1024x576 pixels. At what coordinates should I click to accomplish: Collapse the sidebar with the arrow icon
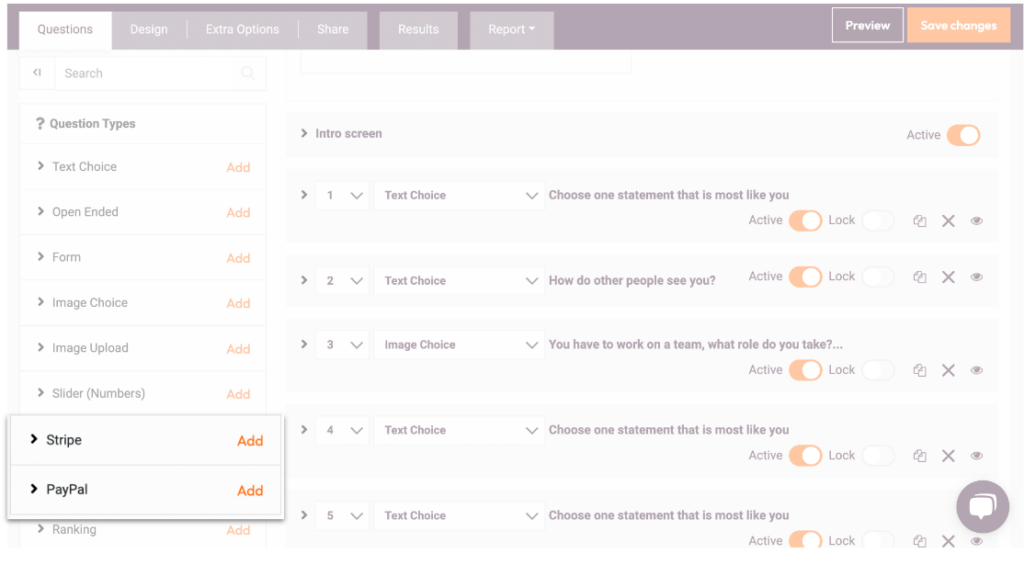(x=37, y=73)
